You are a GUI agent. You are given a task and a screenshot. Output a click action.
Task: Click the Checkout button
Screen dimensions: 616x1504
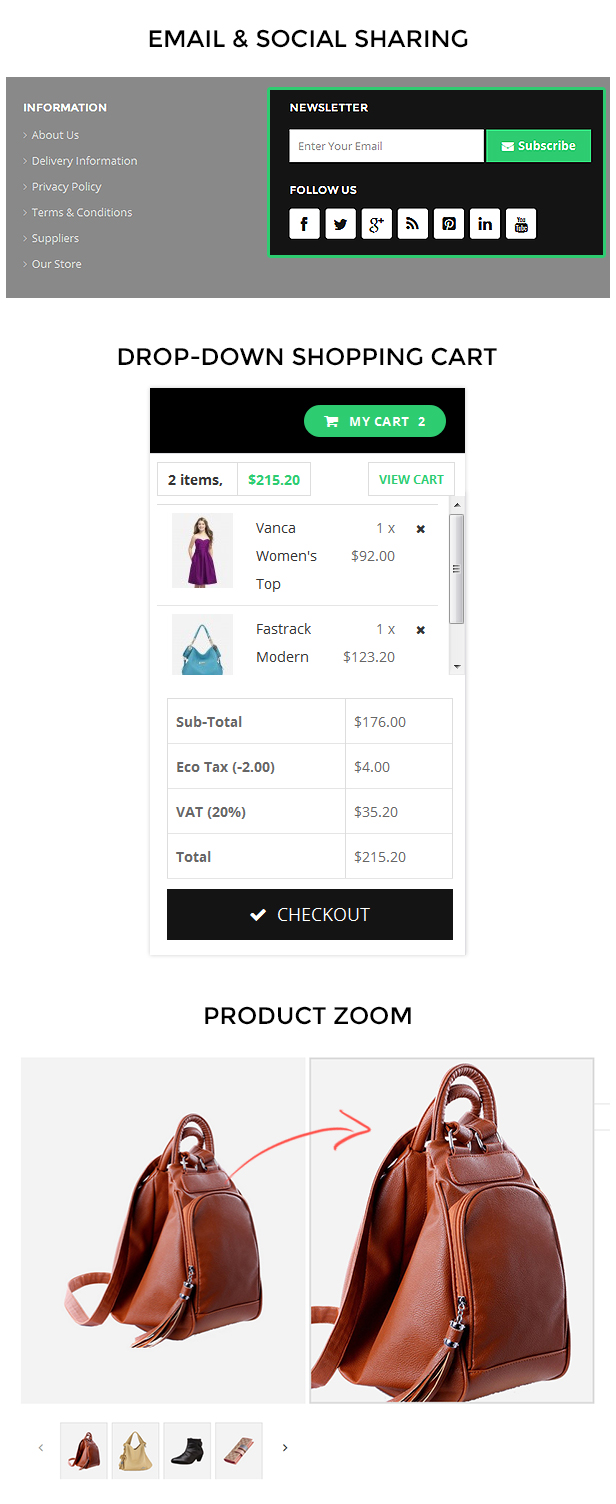point(310,915)
